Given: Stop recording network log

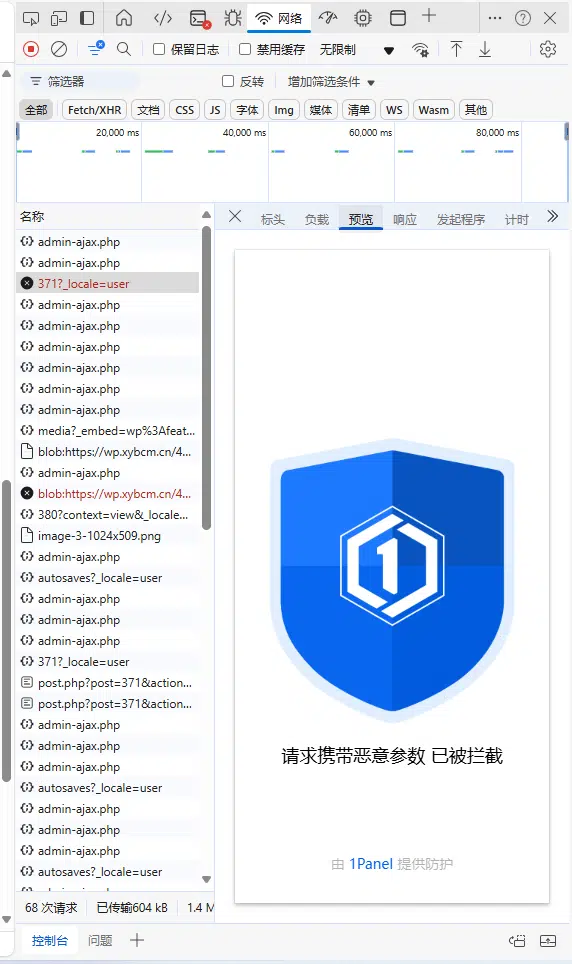Looking at the screenshot, I should coord(31,49).
